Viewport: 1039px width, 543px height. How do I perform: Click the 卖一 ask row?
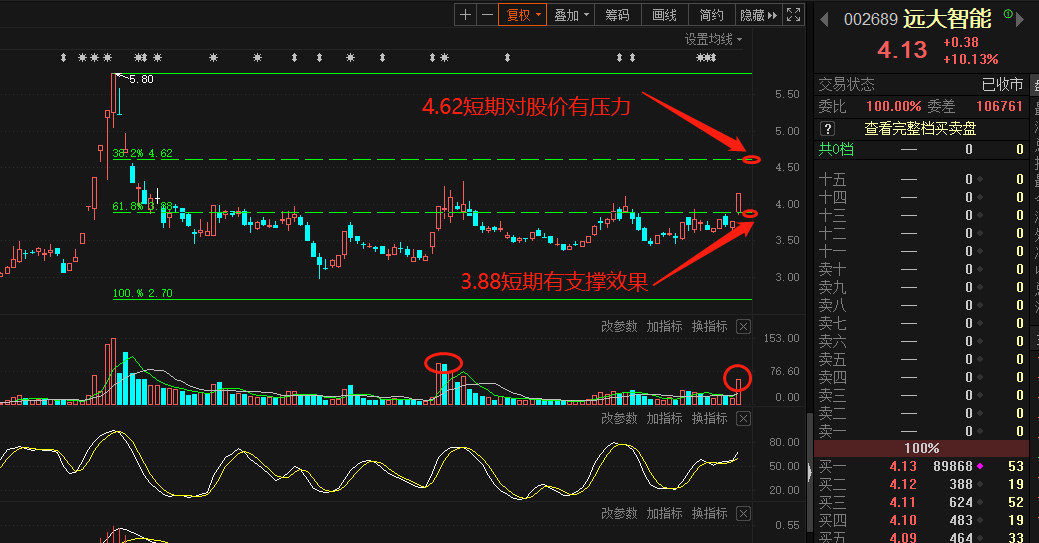tap(921, 431)
